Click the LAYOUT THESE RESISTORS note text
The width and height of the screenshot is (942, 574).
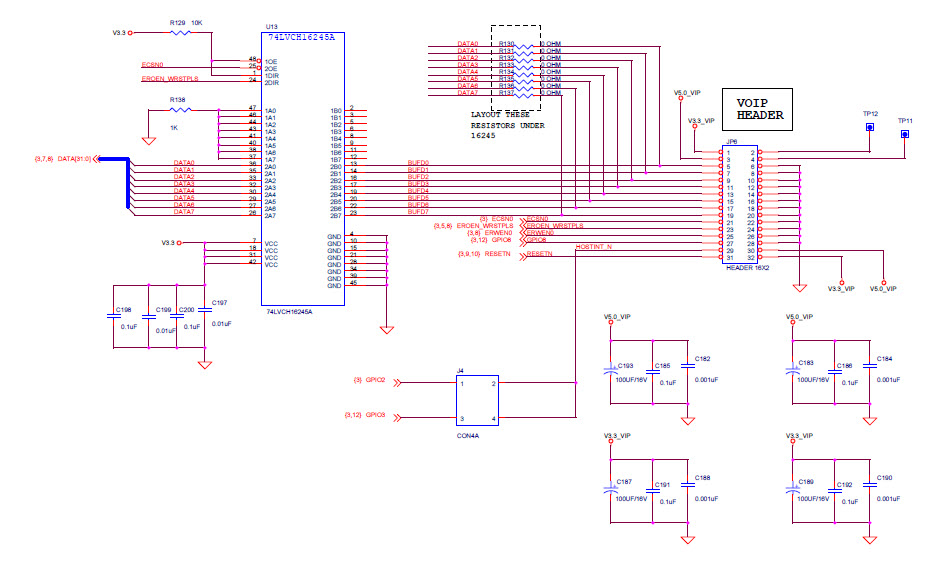pyautogui.click(x=505, y=124)
